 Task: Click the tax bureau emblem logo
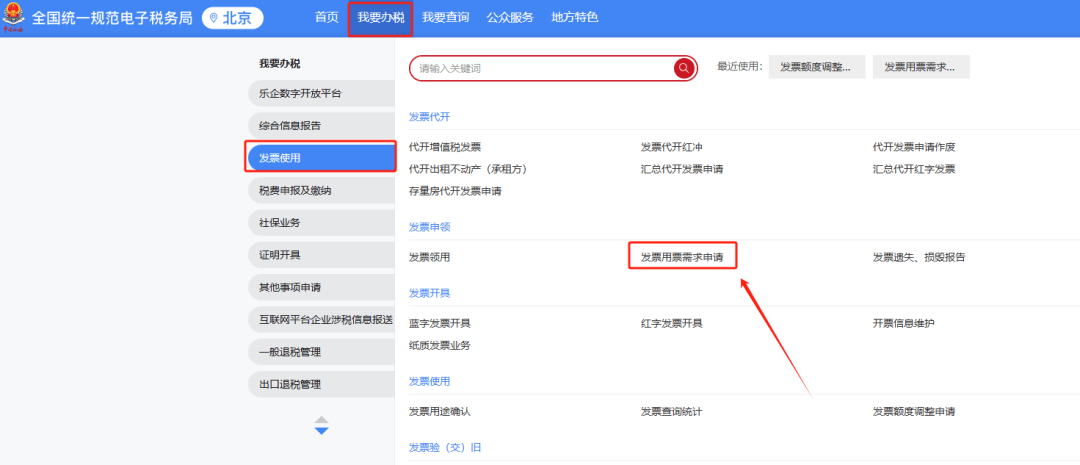click(14, 18)
